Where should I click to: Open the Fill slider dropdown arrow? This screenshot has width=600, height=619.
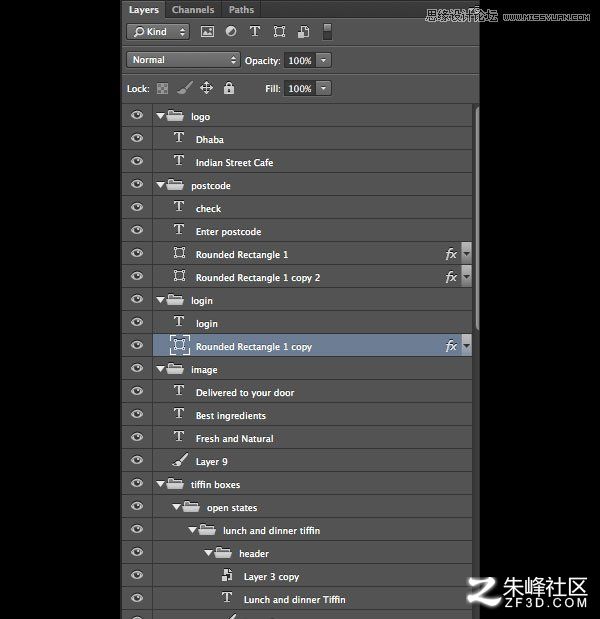point(324,88)
